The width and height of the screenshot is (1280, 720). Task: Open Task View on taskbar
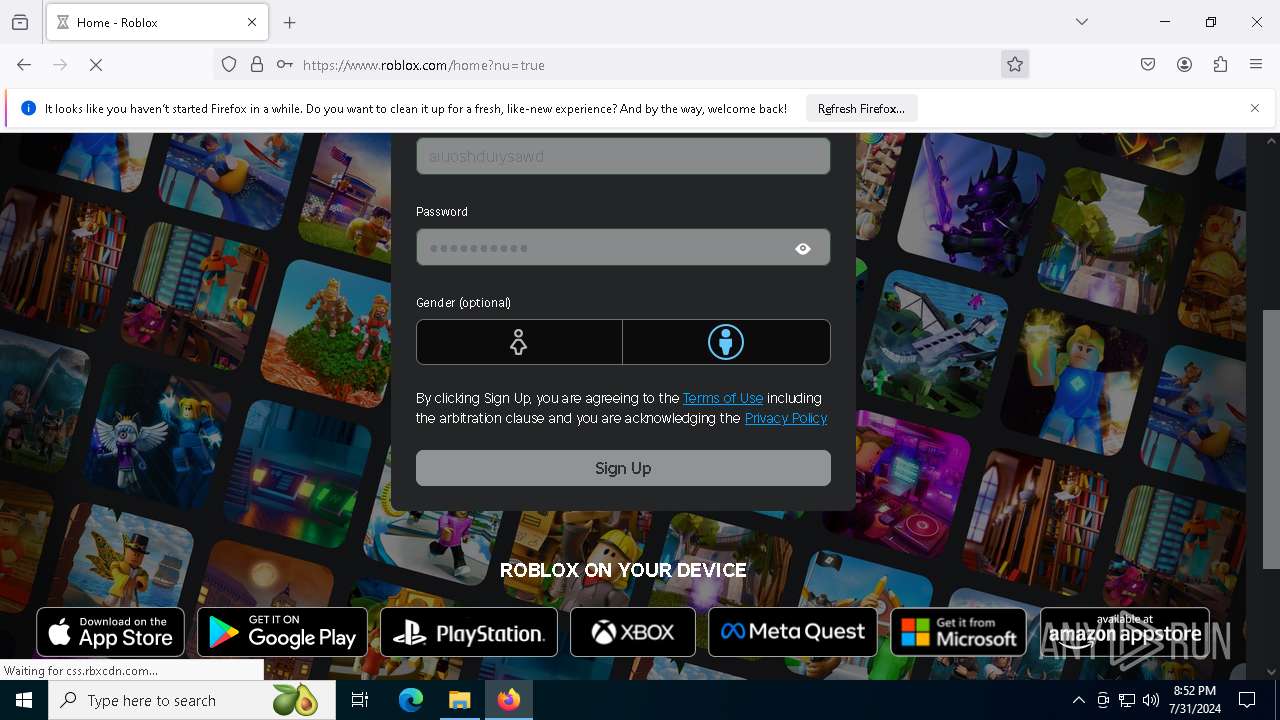tap(360, 700)
